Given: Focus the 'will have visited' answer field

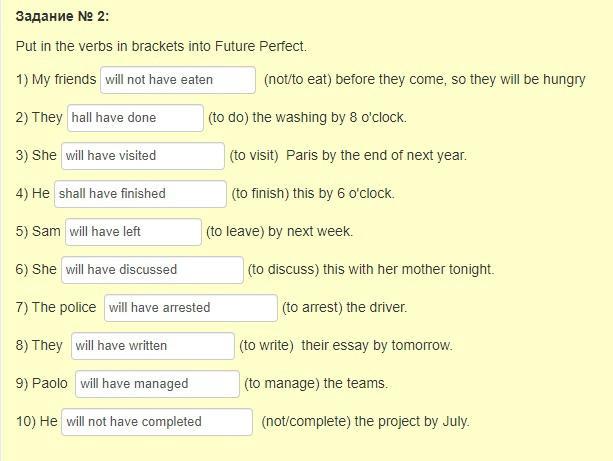Looking at the screenshot, I should pos(143,156).
